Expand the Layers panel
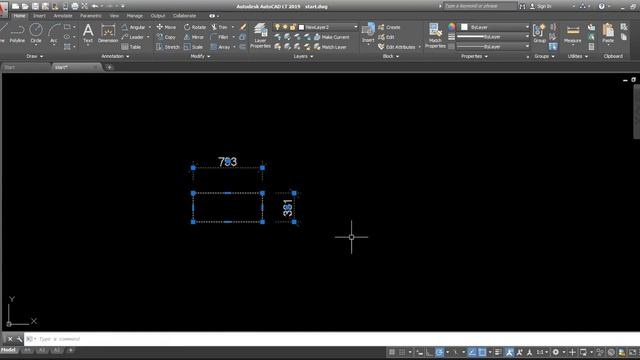 click(x=303, y=56)
